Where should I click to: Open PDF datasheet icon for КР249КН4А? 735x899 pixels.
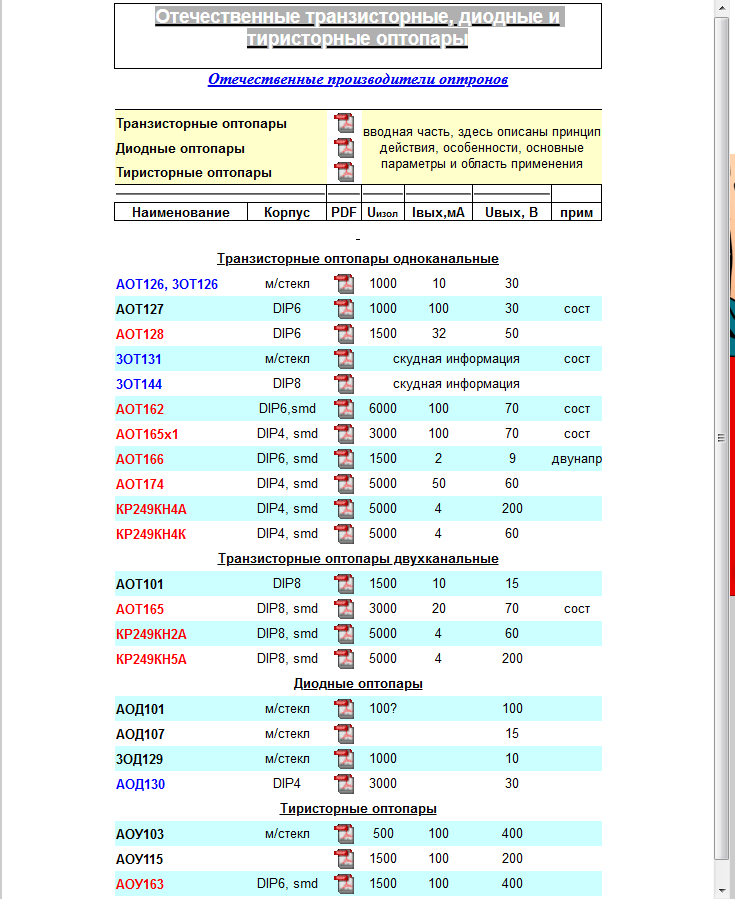tap(344, 509)
